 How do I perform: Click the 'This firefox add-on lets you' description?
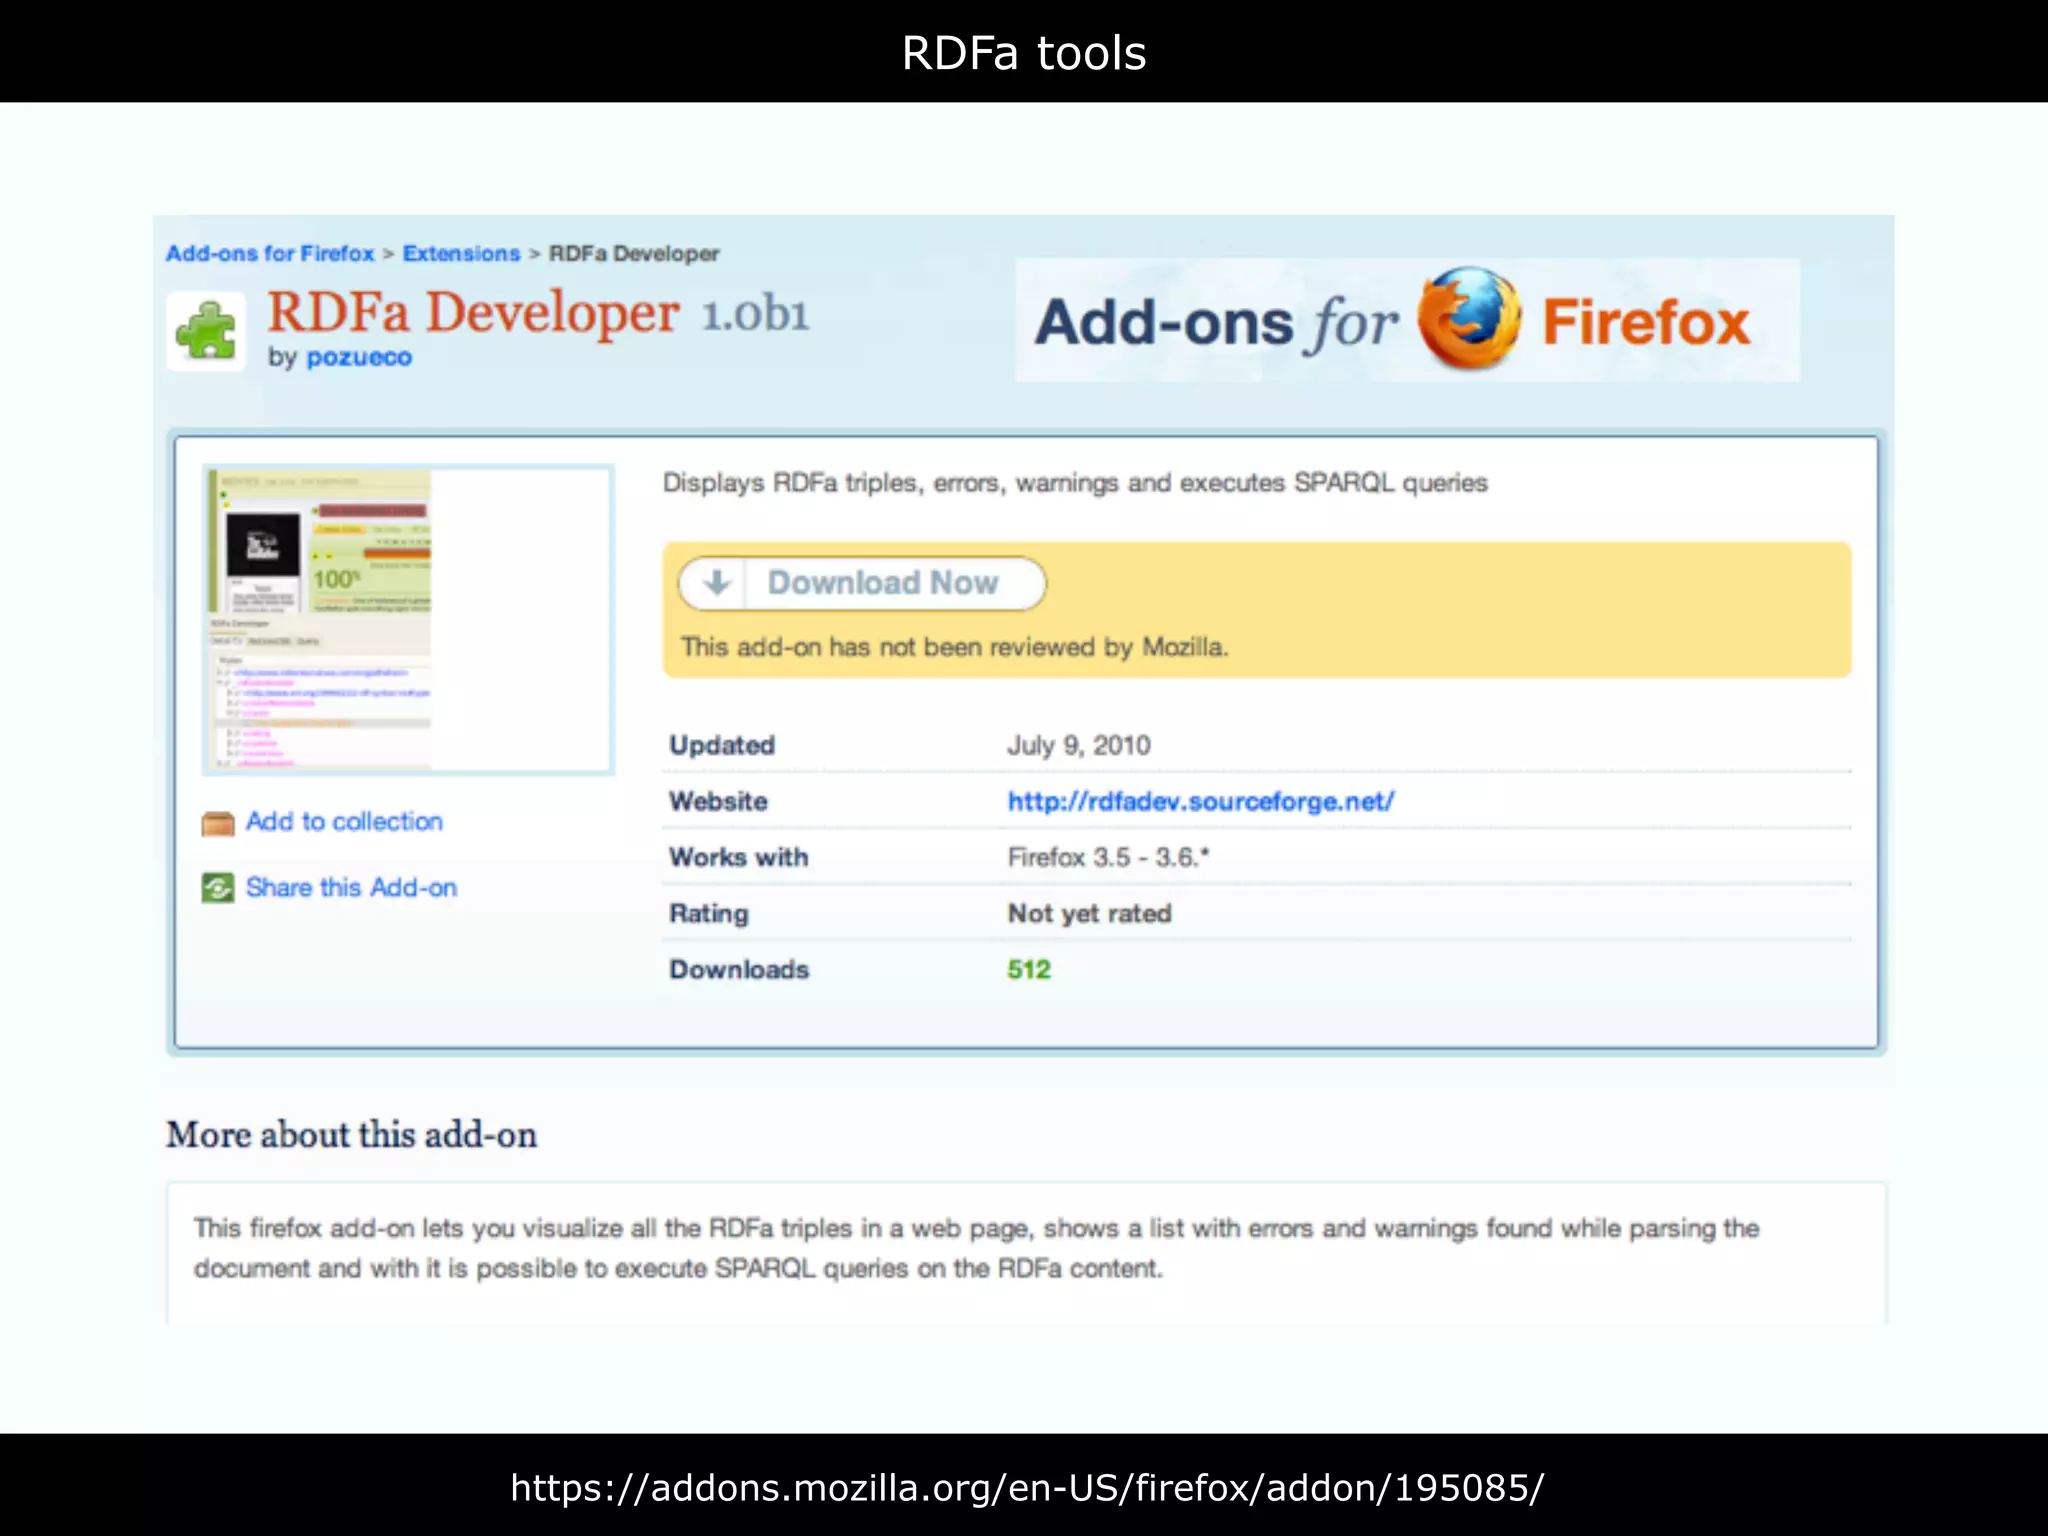976,1248
